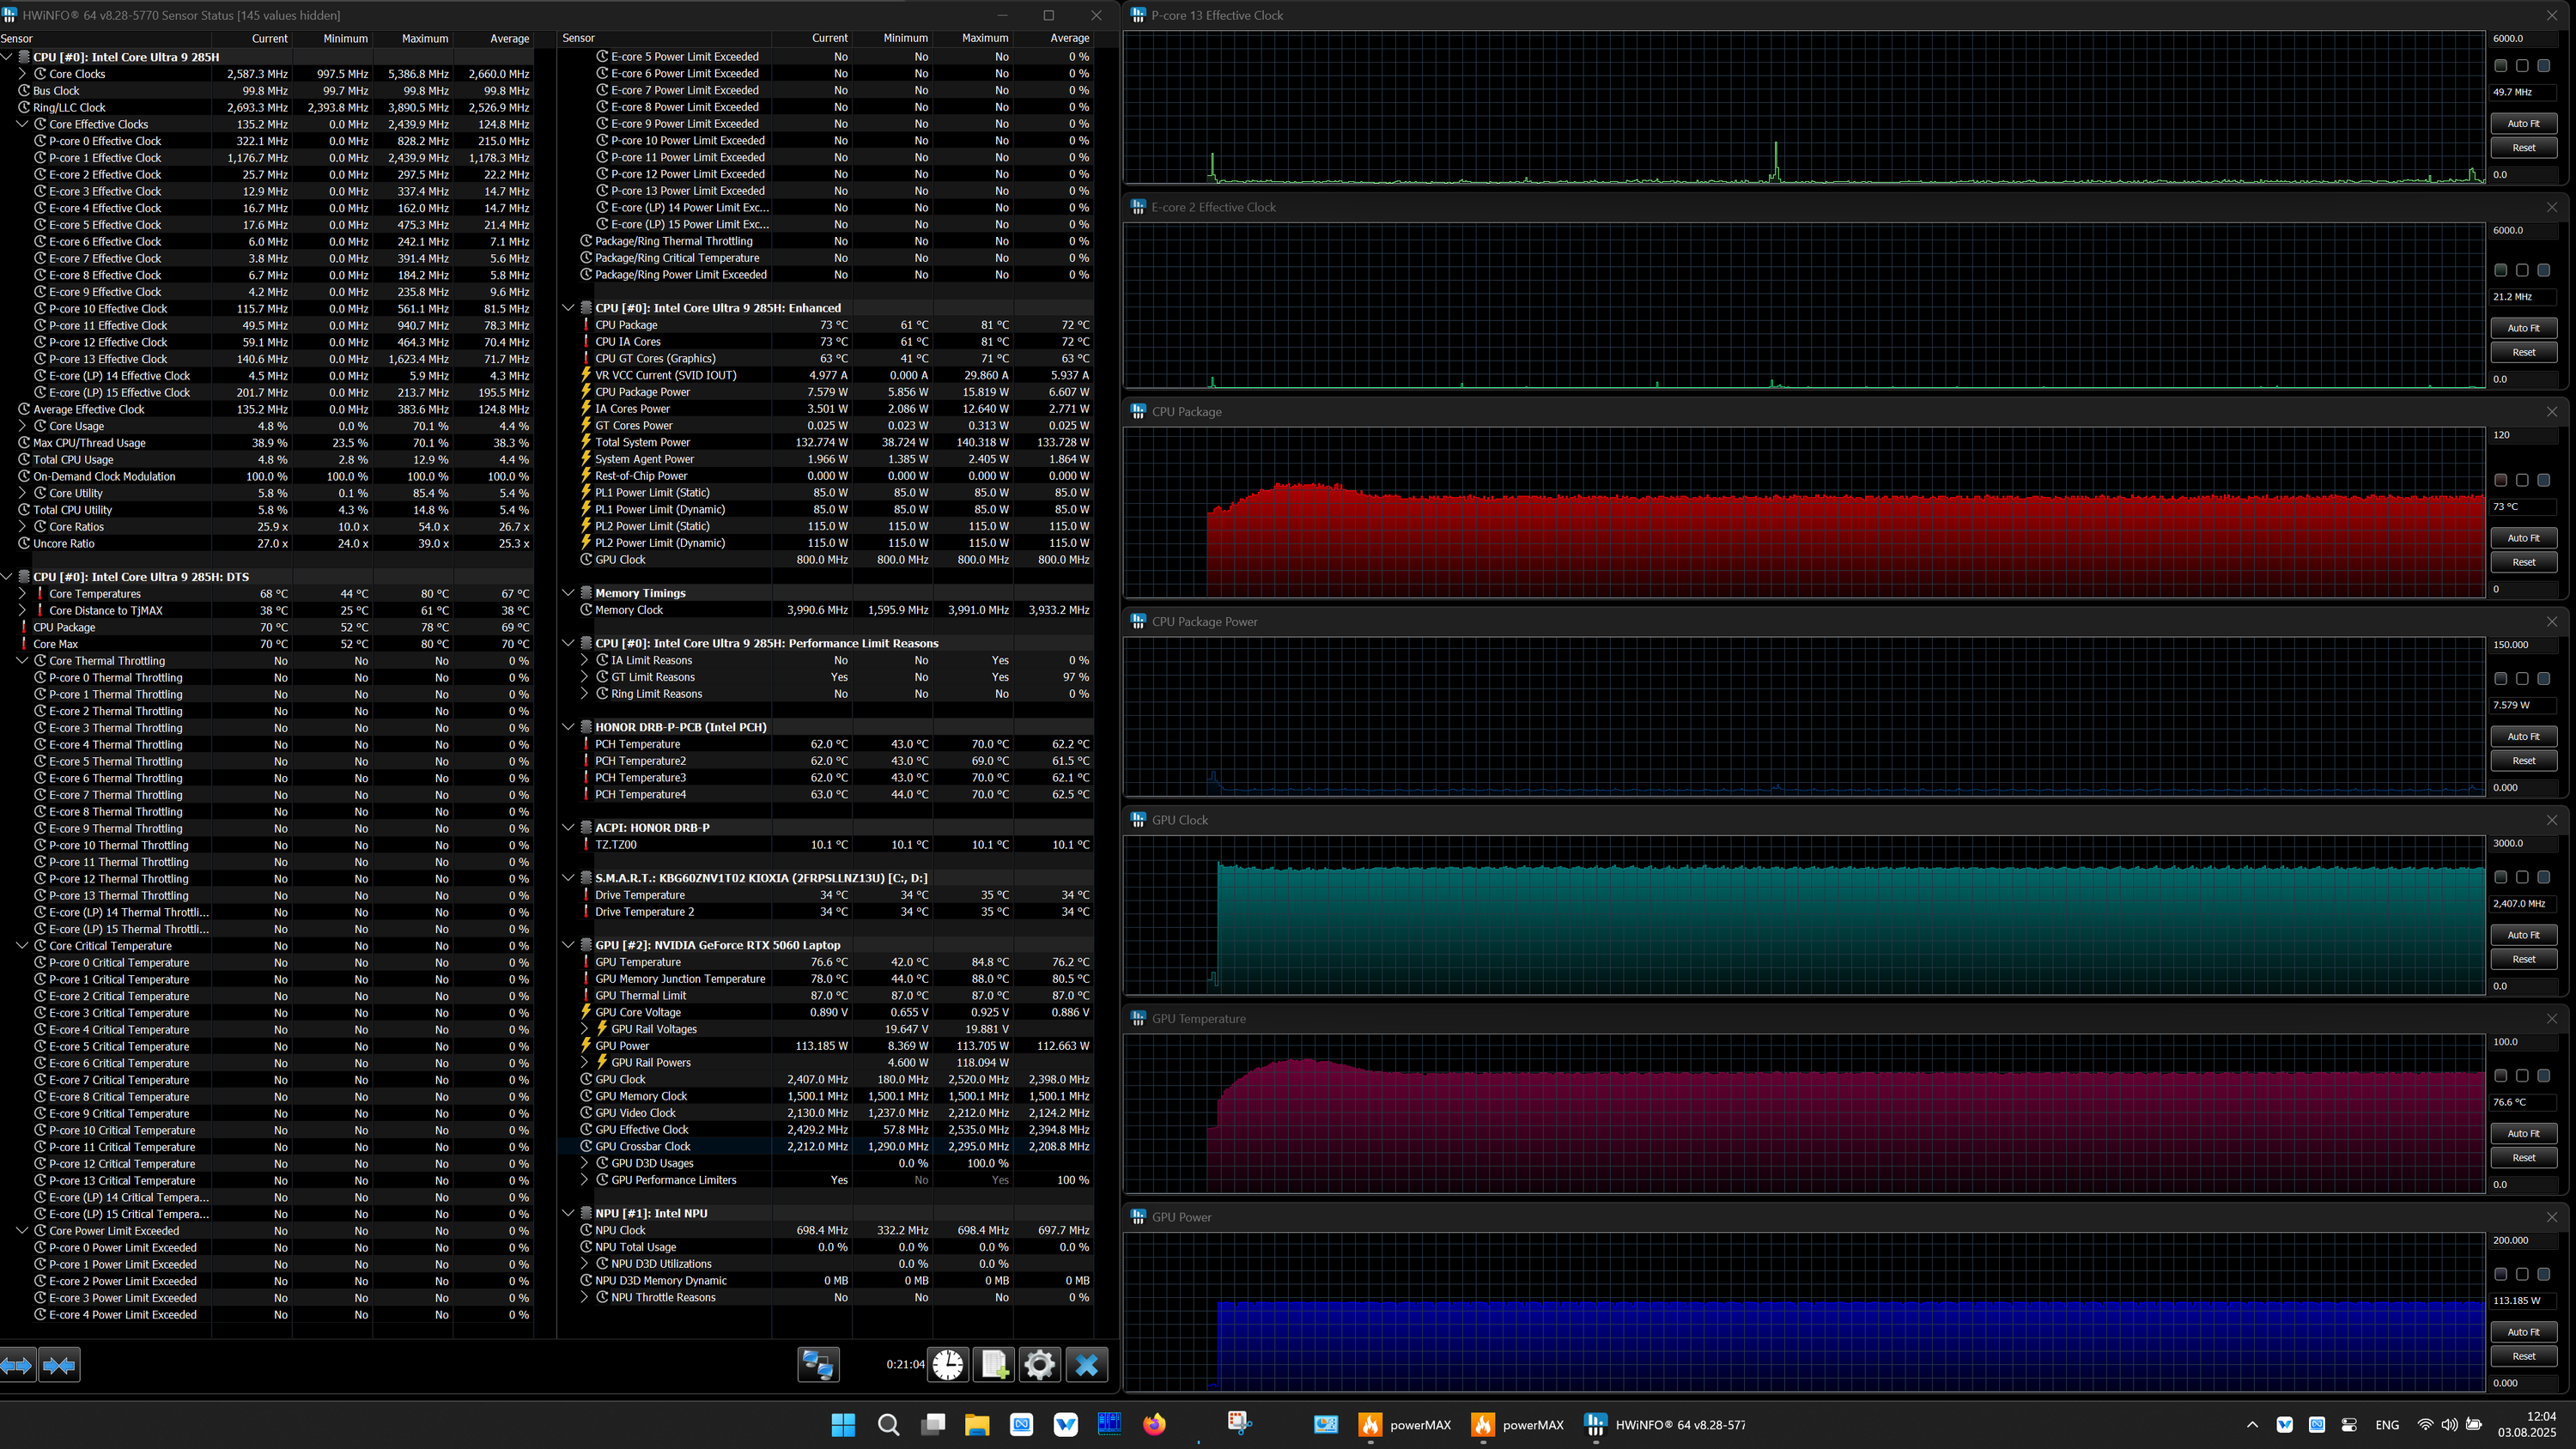Click the collapse columns inward arrows icon
2576x1449 pixels.
pos(59,1365)
